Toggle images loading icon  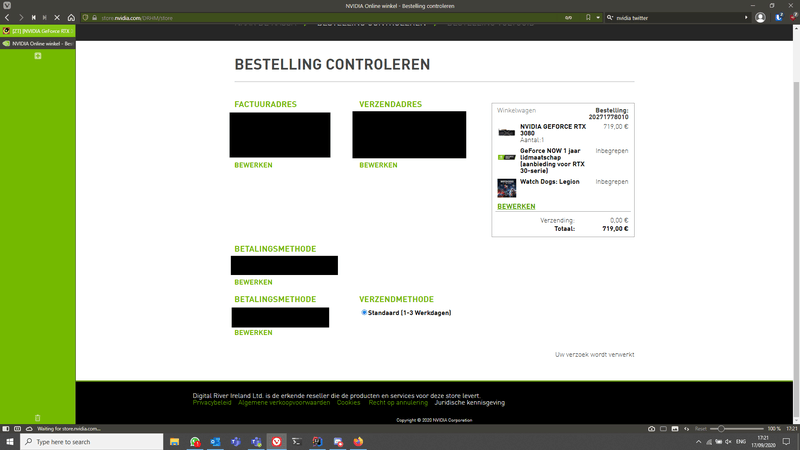click(x=675, y=429)
